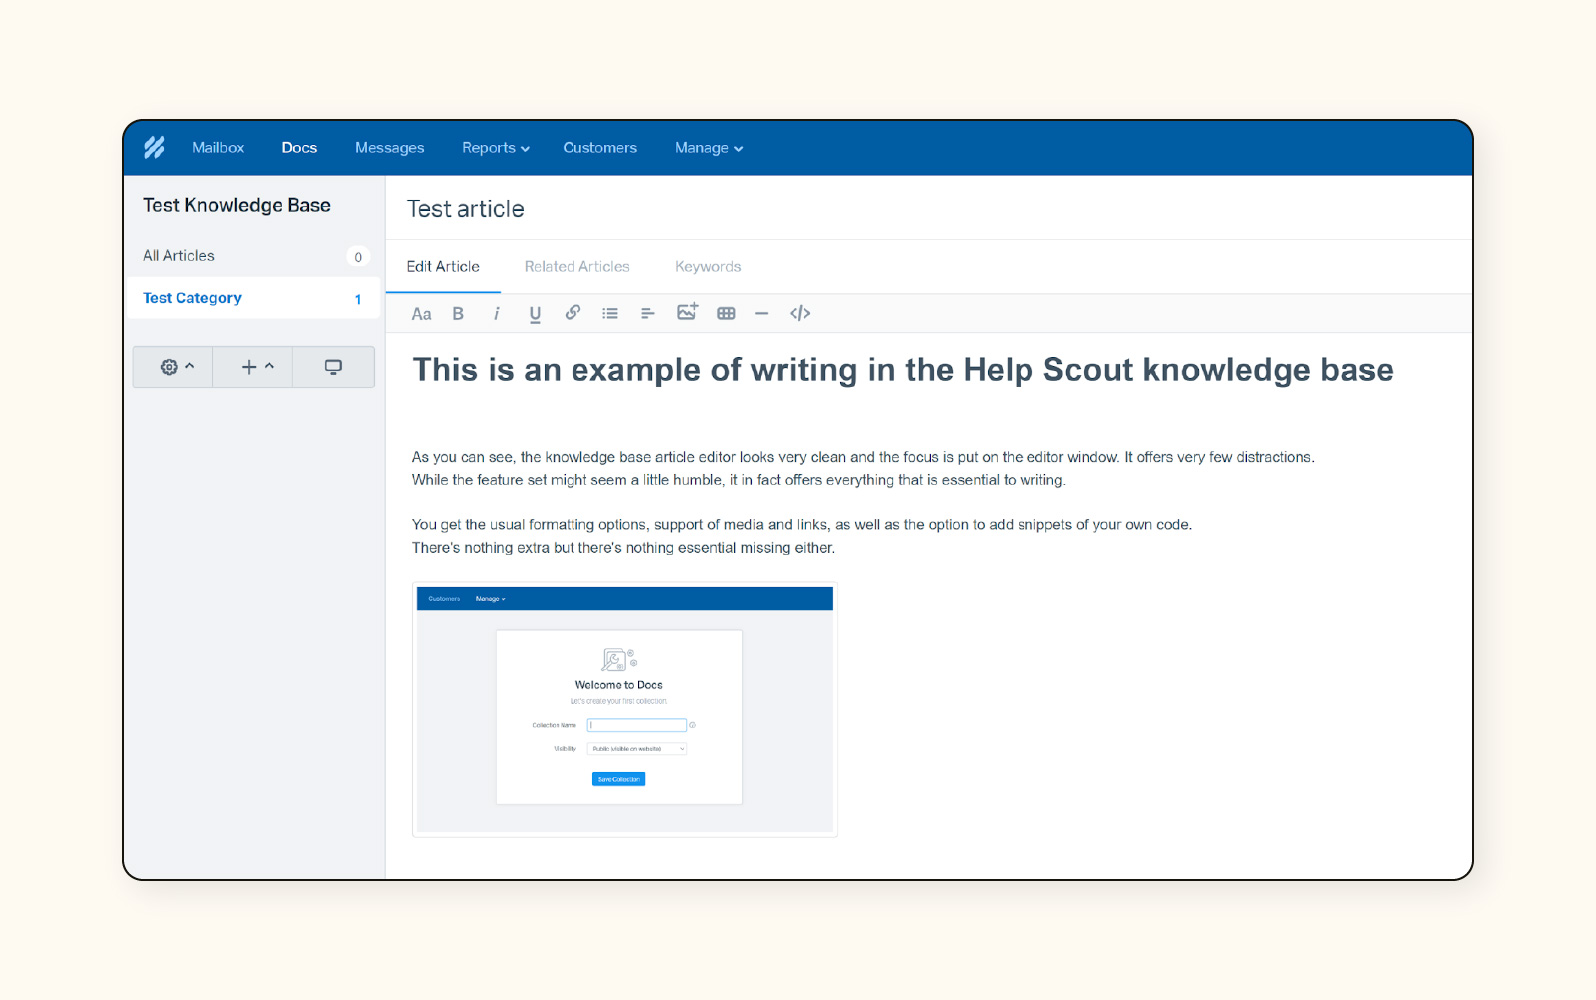Switch to the Keywords tab
The image size is (1596, 1000).
708,267
